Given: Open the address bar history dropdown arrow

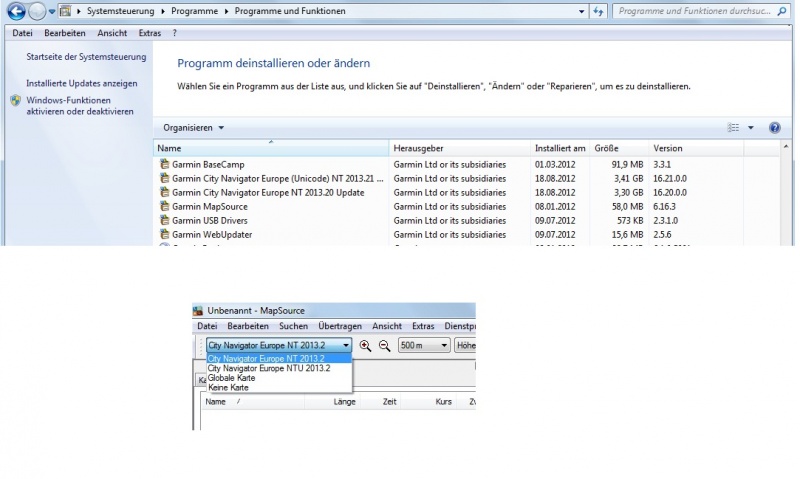Looking at the screenshot, I should (x=581, y=11).
